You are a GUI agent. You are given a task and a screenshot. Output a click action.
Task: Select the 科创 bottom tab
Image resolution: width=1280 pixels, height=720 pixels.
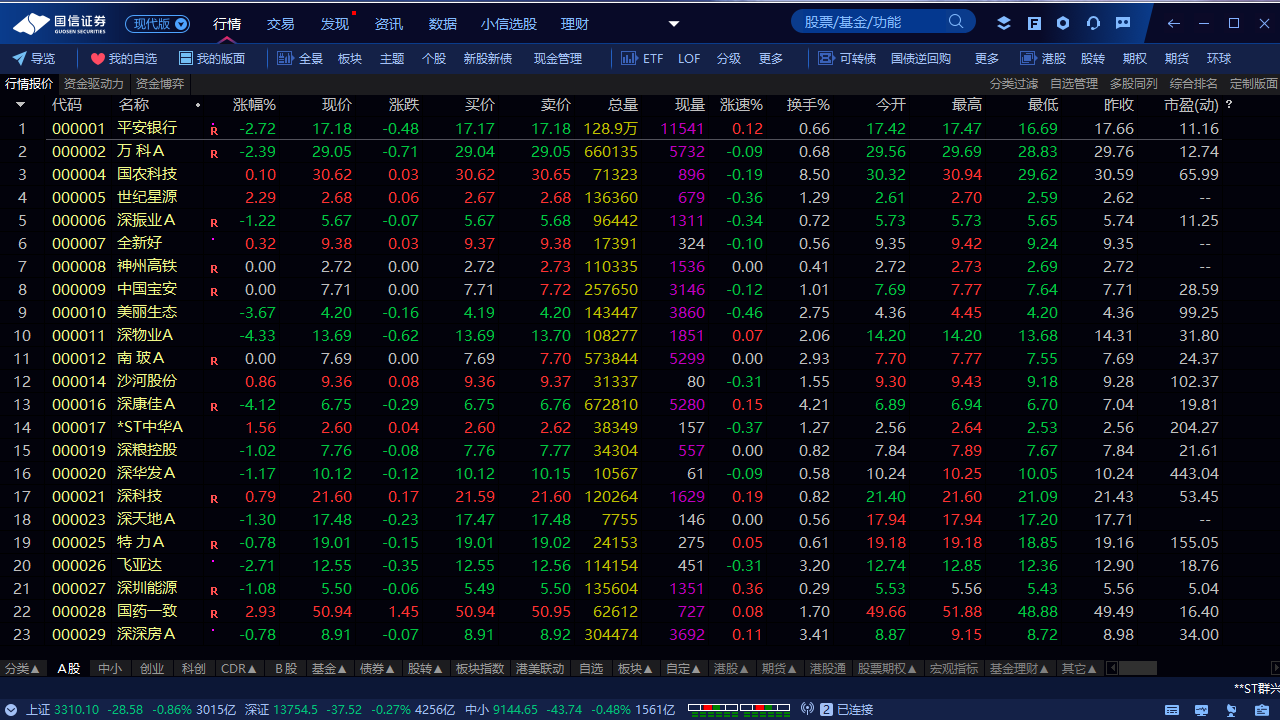click(x=194, y=668)
